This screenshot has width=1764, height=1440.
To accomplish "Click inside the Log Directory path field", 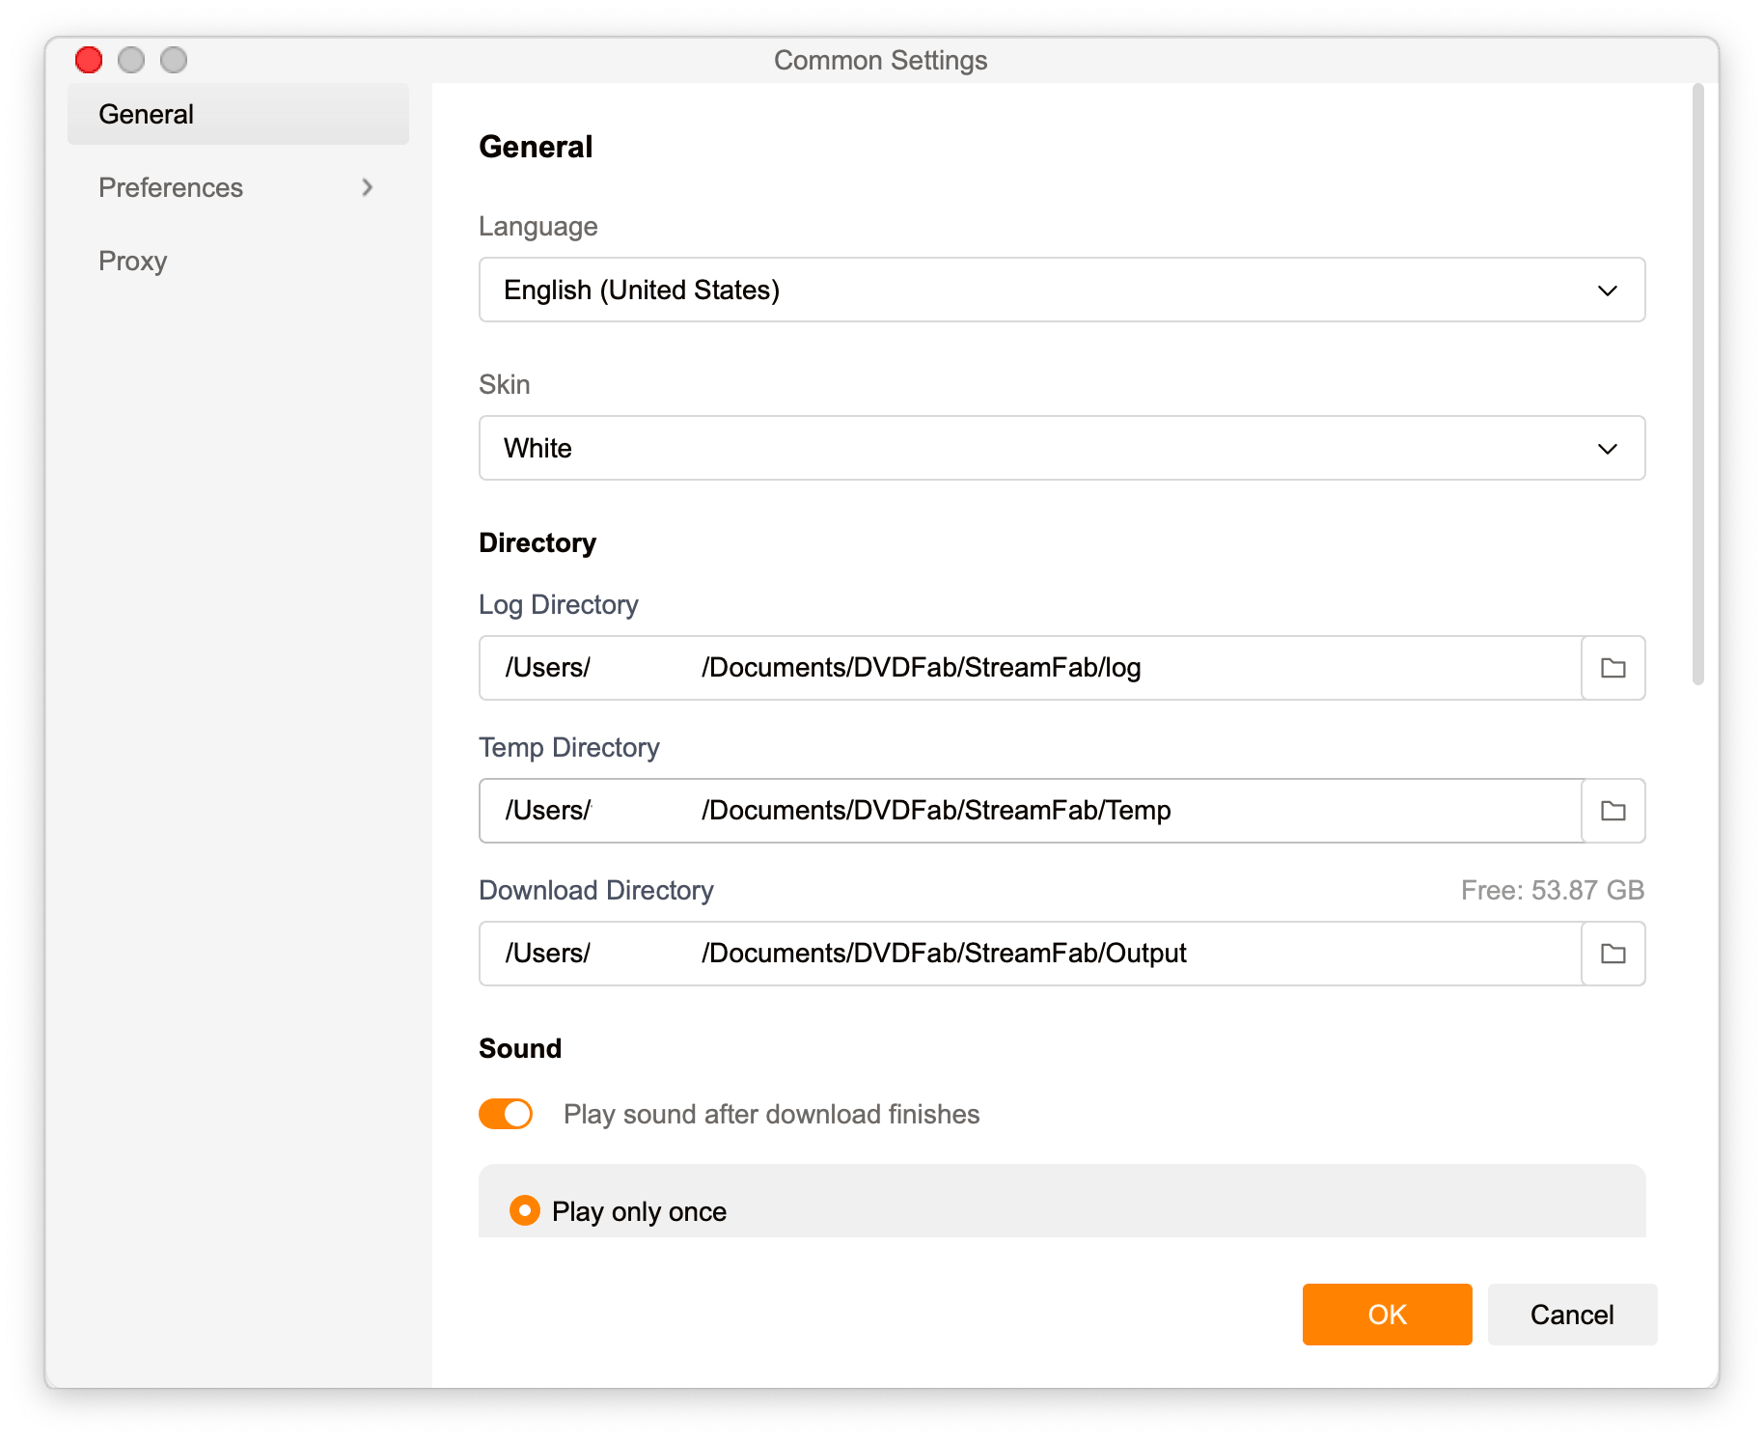I will click(x=1030, y=668).
